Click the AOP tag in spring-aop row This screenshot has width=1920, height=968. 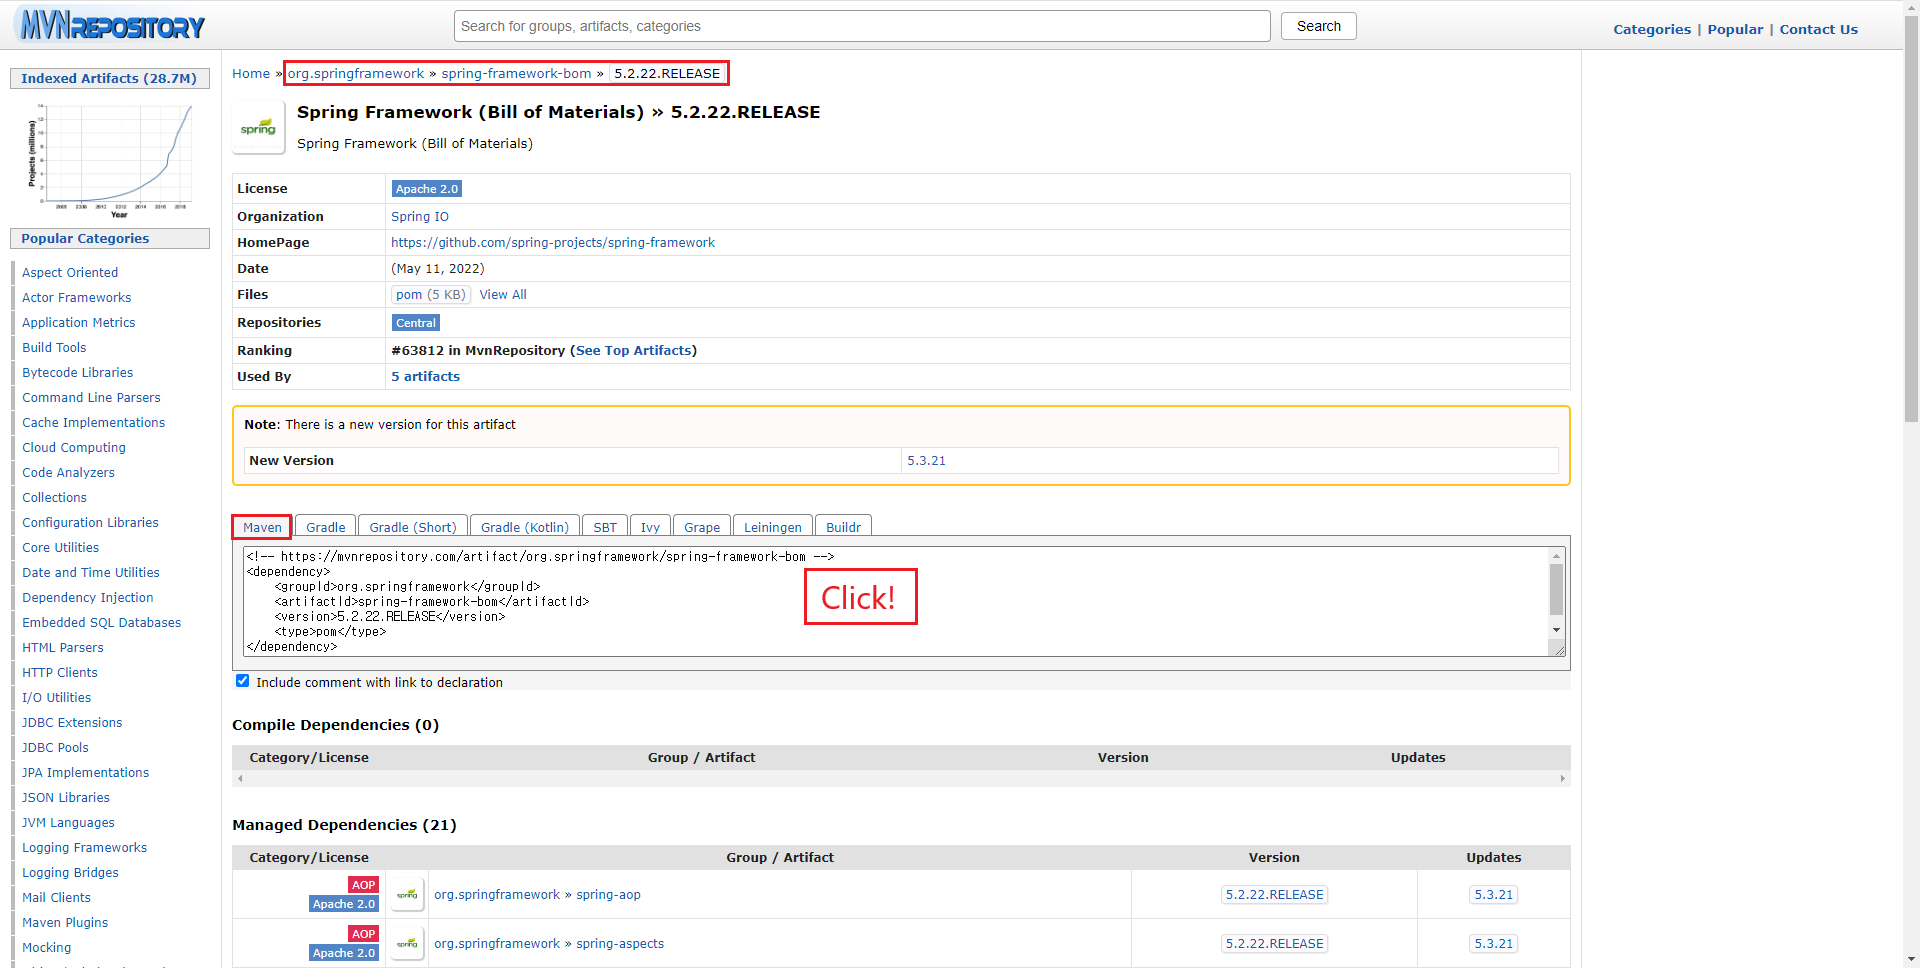coord(363,885)
